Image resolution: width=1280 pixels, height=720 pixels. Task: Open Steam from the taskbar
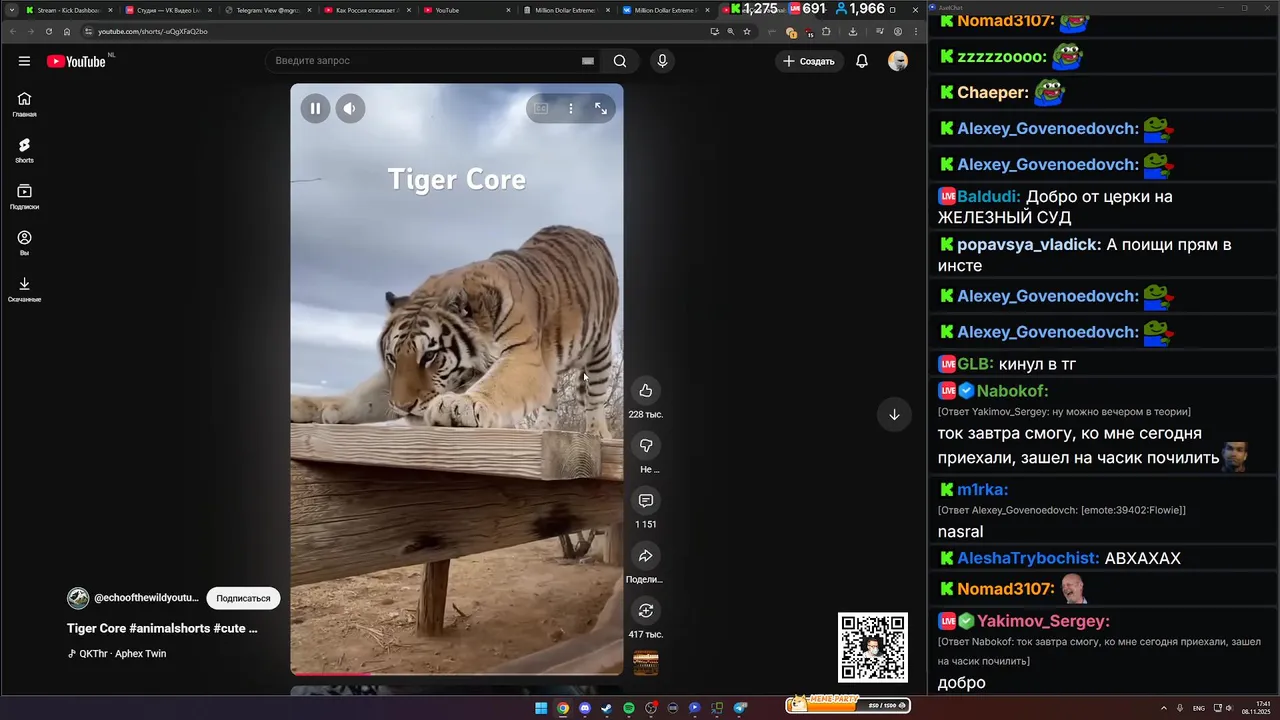pyautogui.click(x=606, y=708)
